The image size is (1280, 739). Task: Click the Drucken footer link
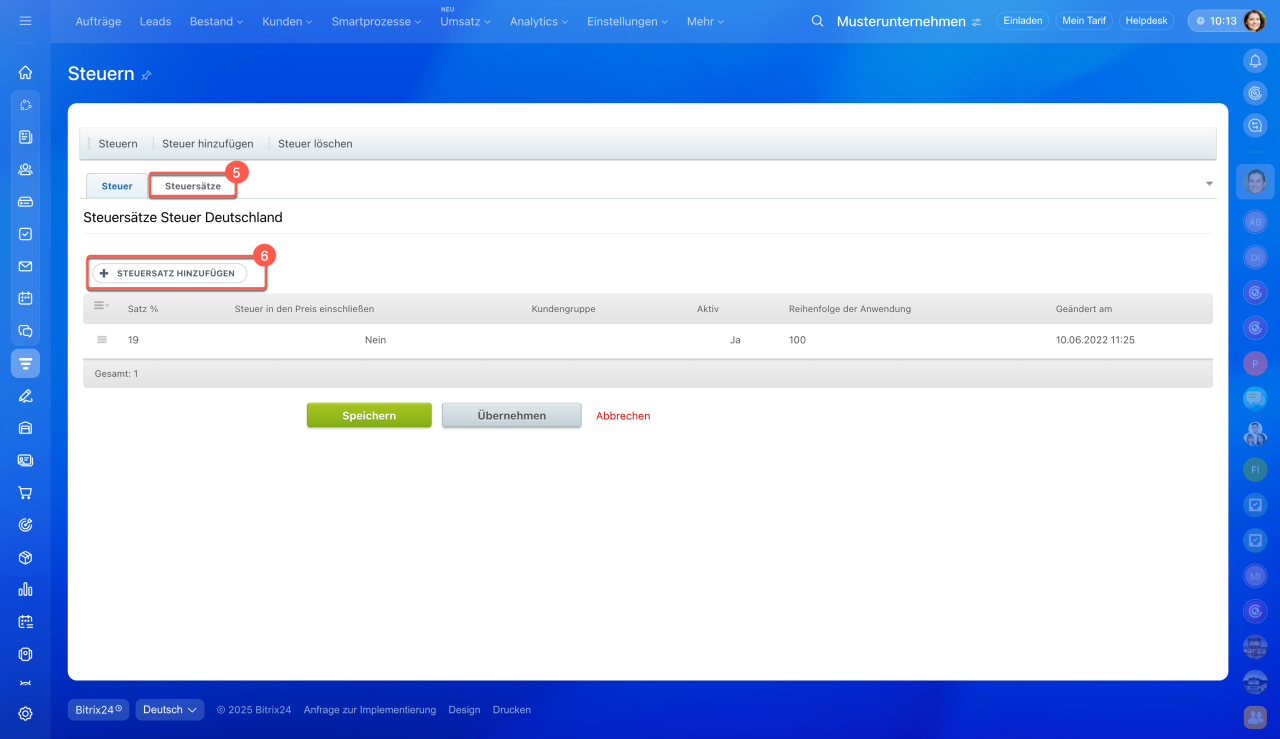[x=512, y=710]
